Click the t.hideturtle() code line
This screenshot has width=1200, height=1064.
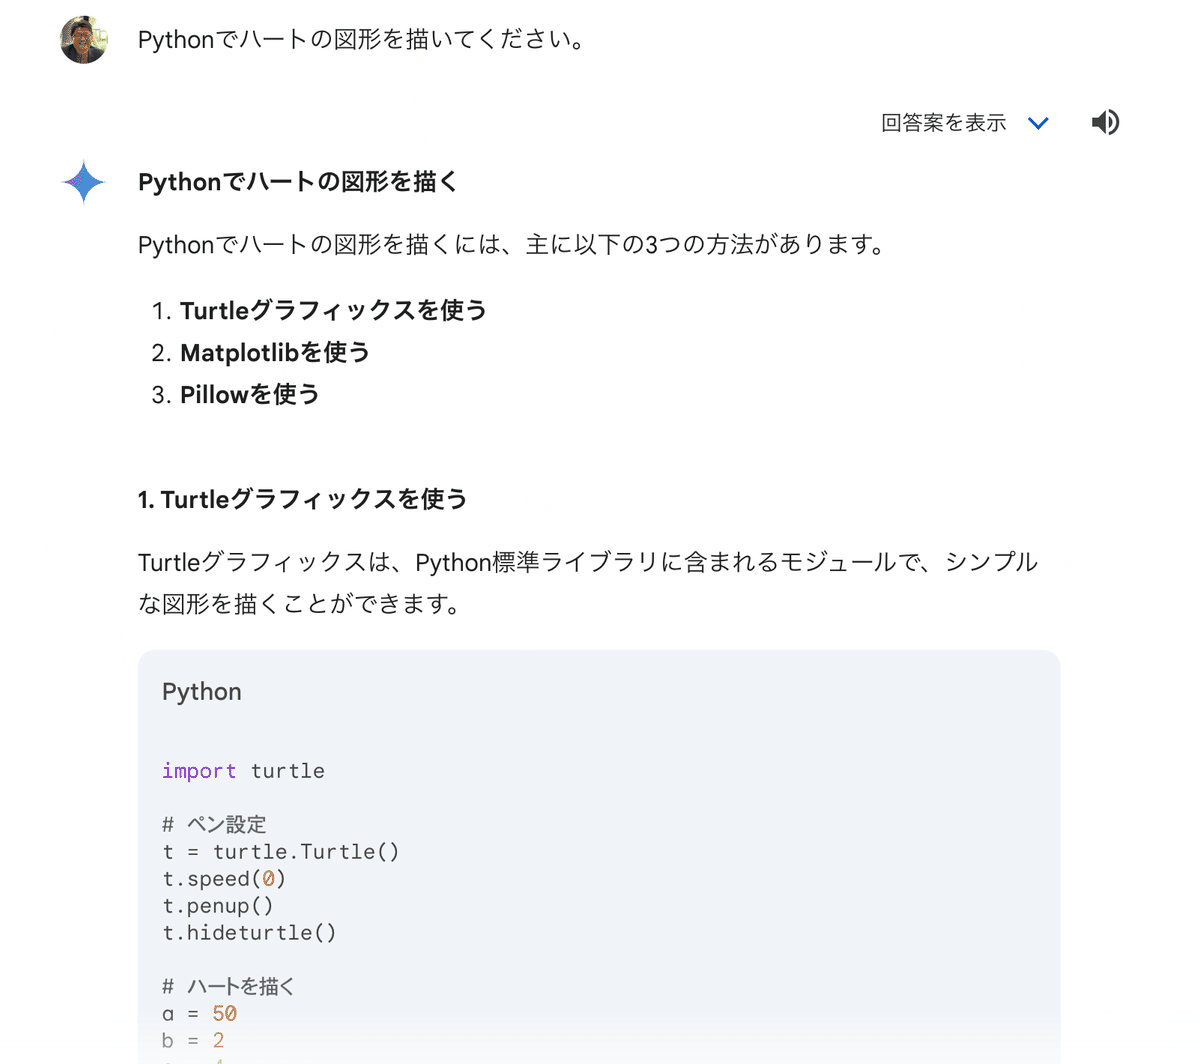pyautogui.click(x=249, y=933)
